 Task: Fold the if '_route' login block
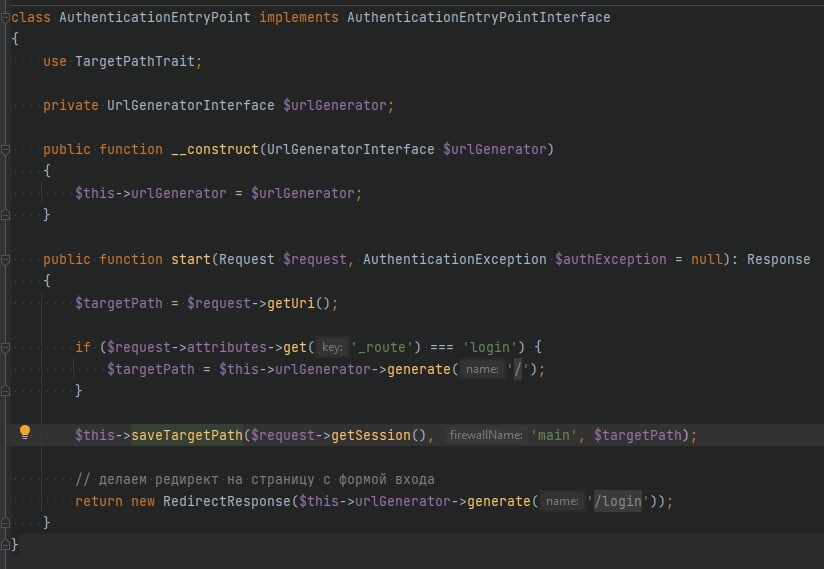5,347
